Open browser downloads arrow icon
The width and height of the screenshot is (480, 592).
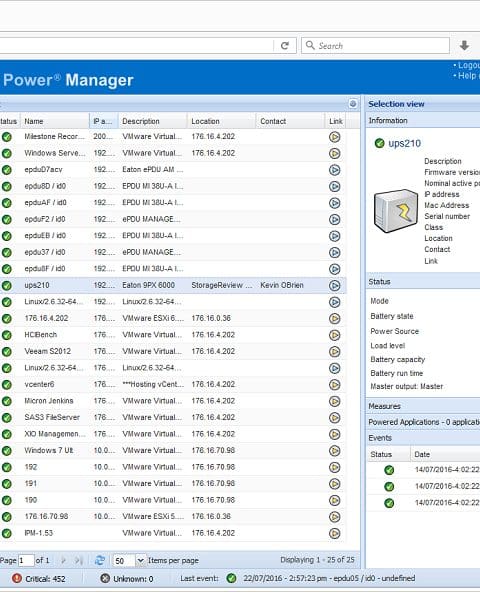[x=464, y=46]
